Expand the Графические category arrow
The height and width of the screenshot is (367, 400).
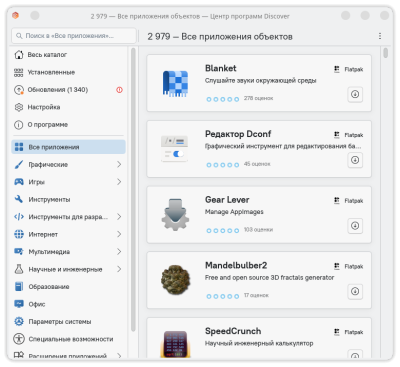coord(119,164)
